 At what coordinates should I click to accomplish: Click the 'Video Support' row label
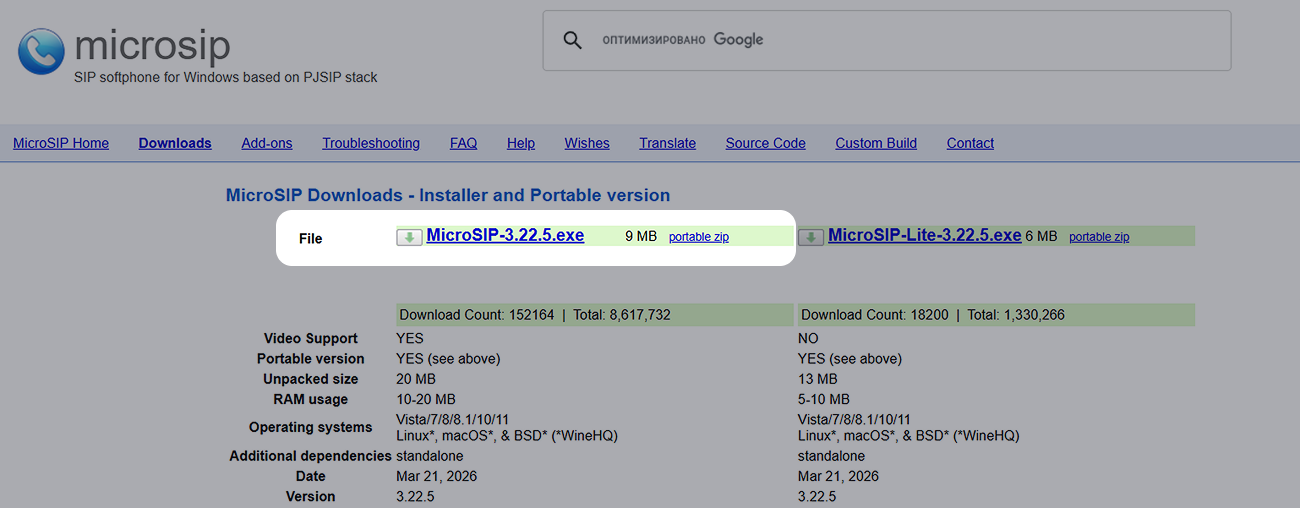pyautogui.click(x=311, y=338)
